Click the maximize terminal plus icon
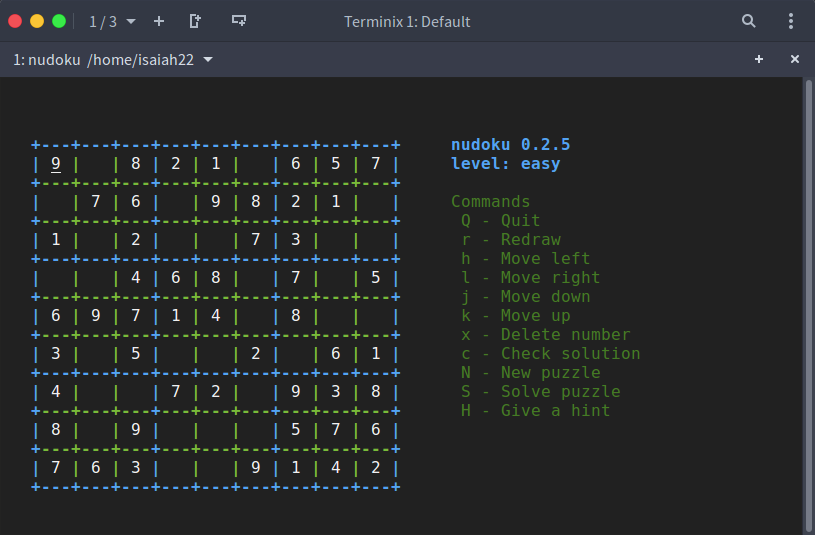This screenshot has height=535, width=815. tap(759, 59)
